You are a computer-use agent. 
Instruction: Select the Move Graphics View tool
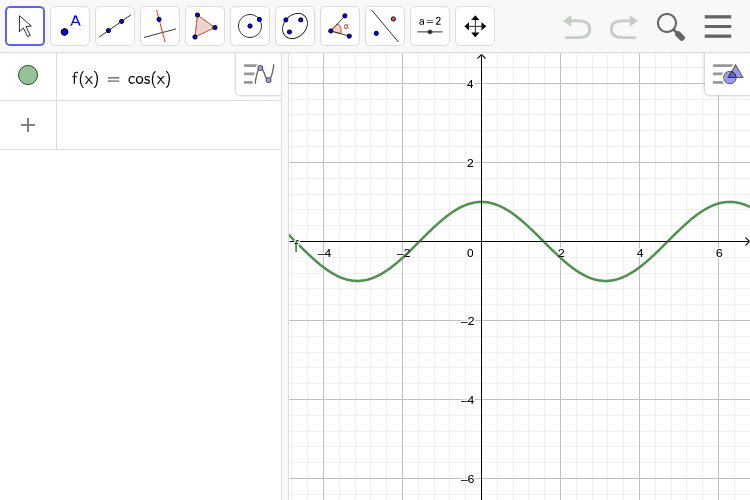pos(474,26)
